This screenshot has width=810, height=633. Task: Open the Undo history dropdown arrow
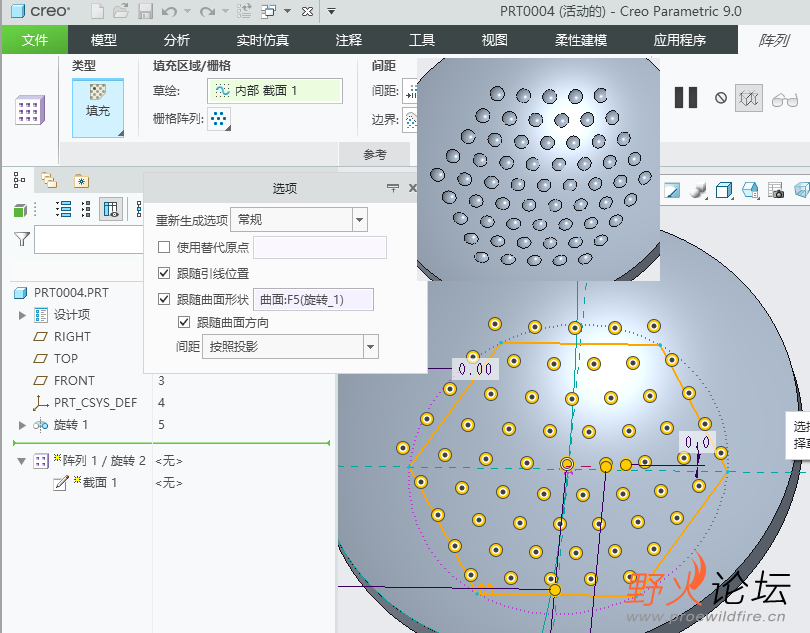pos(188,11)
